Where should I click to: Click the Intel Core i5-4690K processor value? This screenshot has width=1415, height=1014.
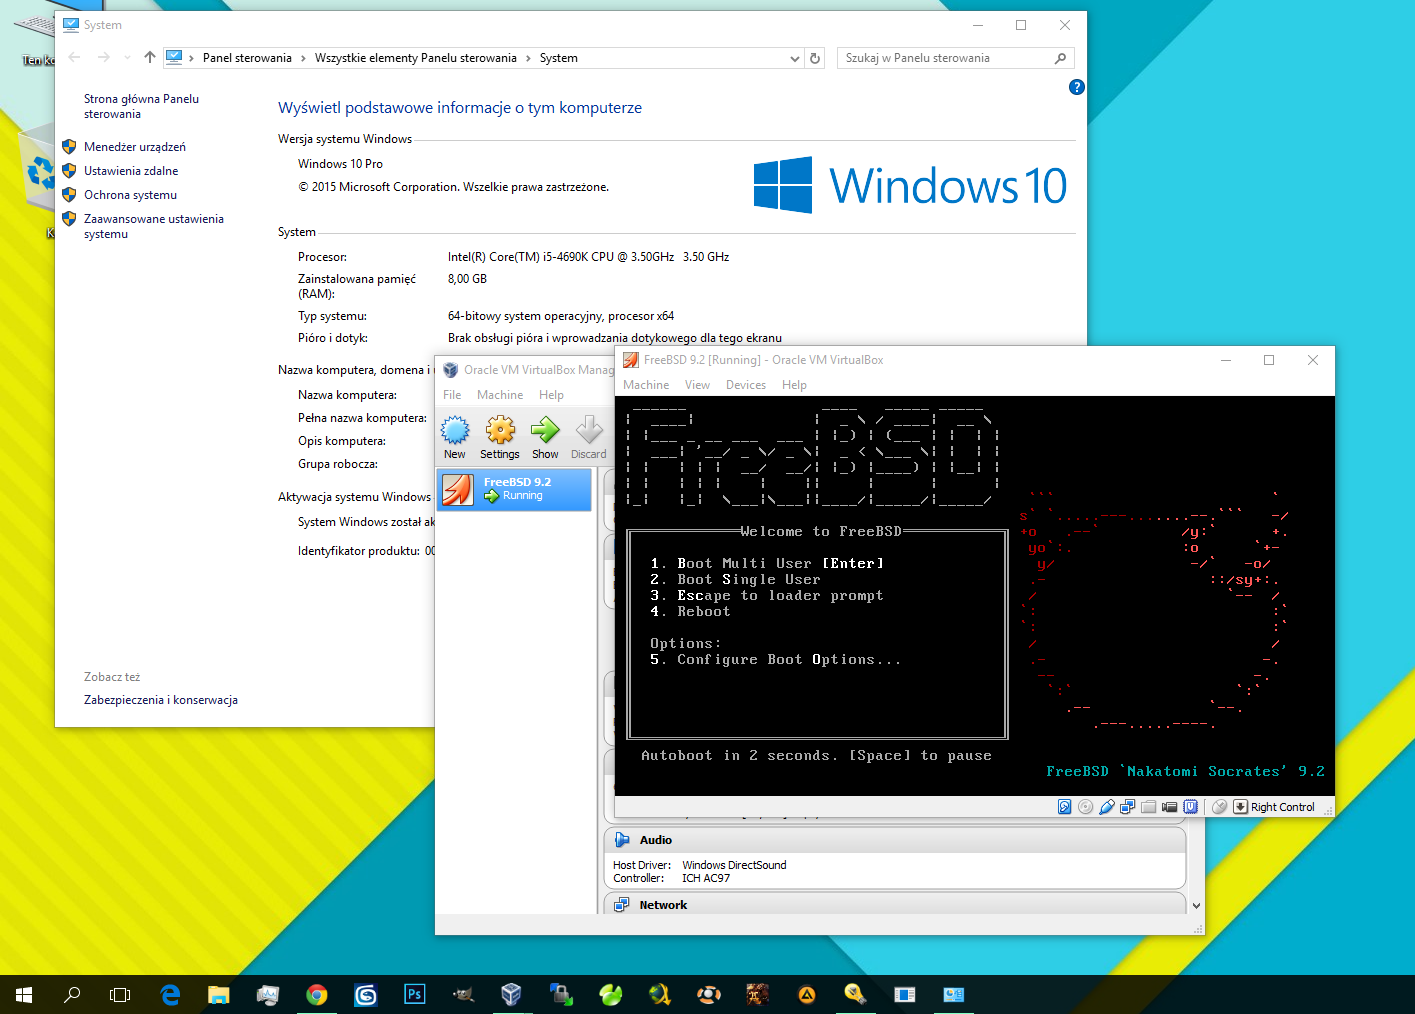(589, 257)
